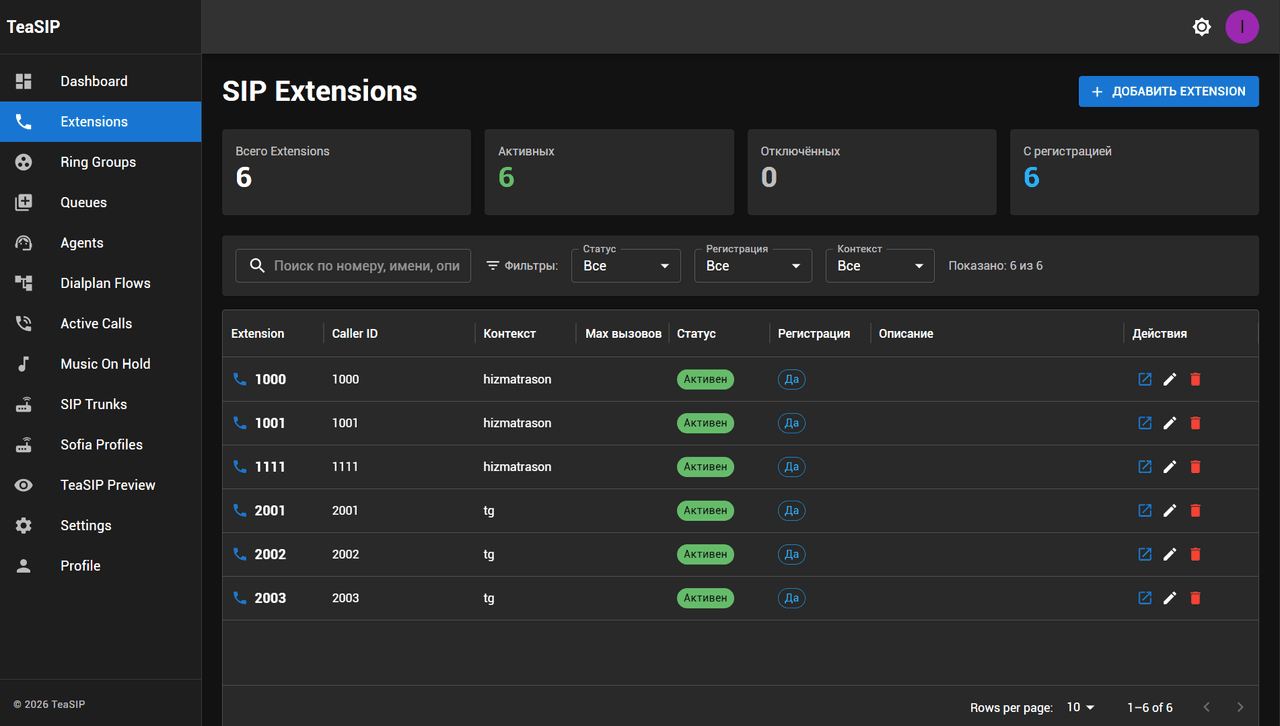Click the phone icon beside extension 2001
Viewport: 1280px width, 726px height.
click(239, 510)
